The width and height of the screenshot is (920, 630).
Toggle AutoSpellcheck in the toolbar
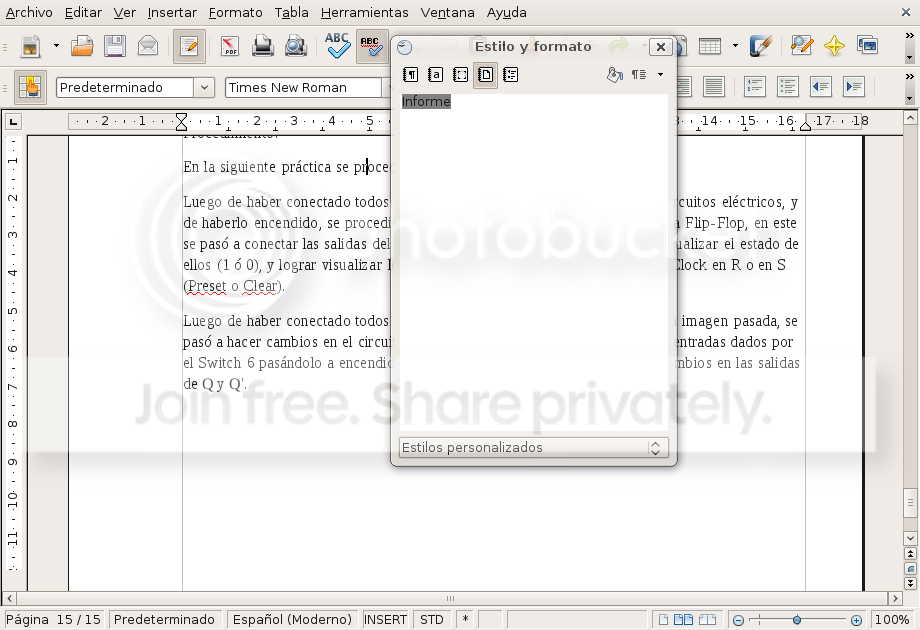[371, 46]
